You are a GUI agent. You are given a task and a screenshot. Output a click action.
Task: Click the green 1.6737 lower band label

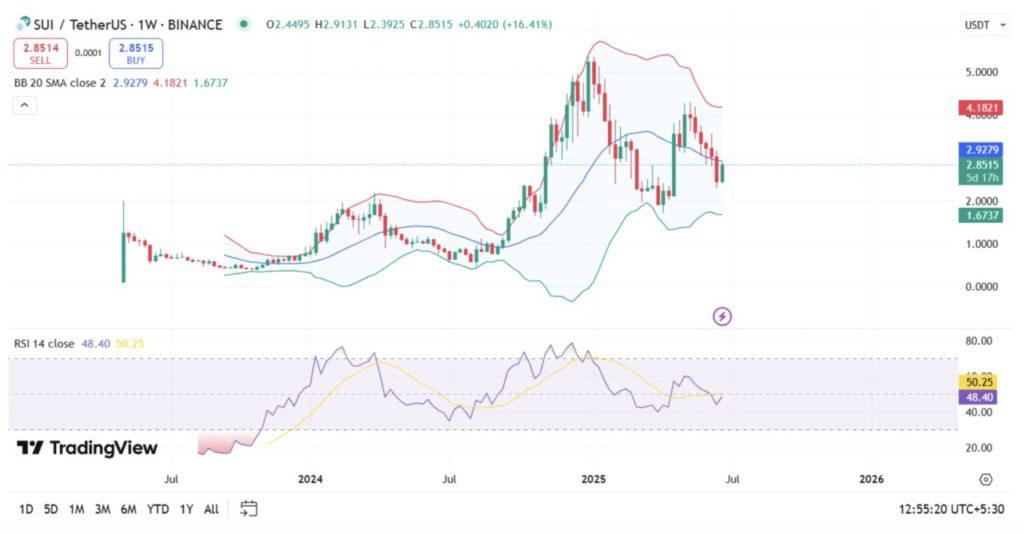981,215
